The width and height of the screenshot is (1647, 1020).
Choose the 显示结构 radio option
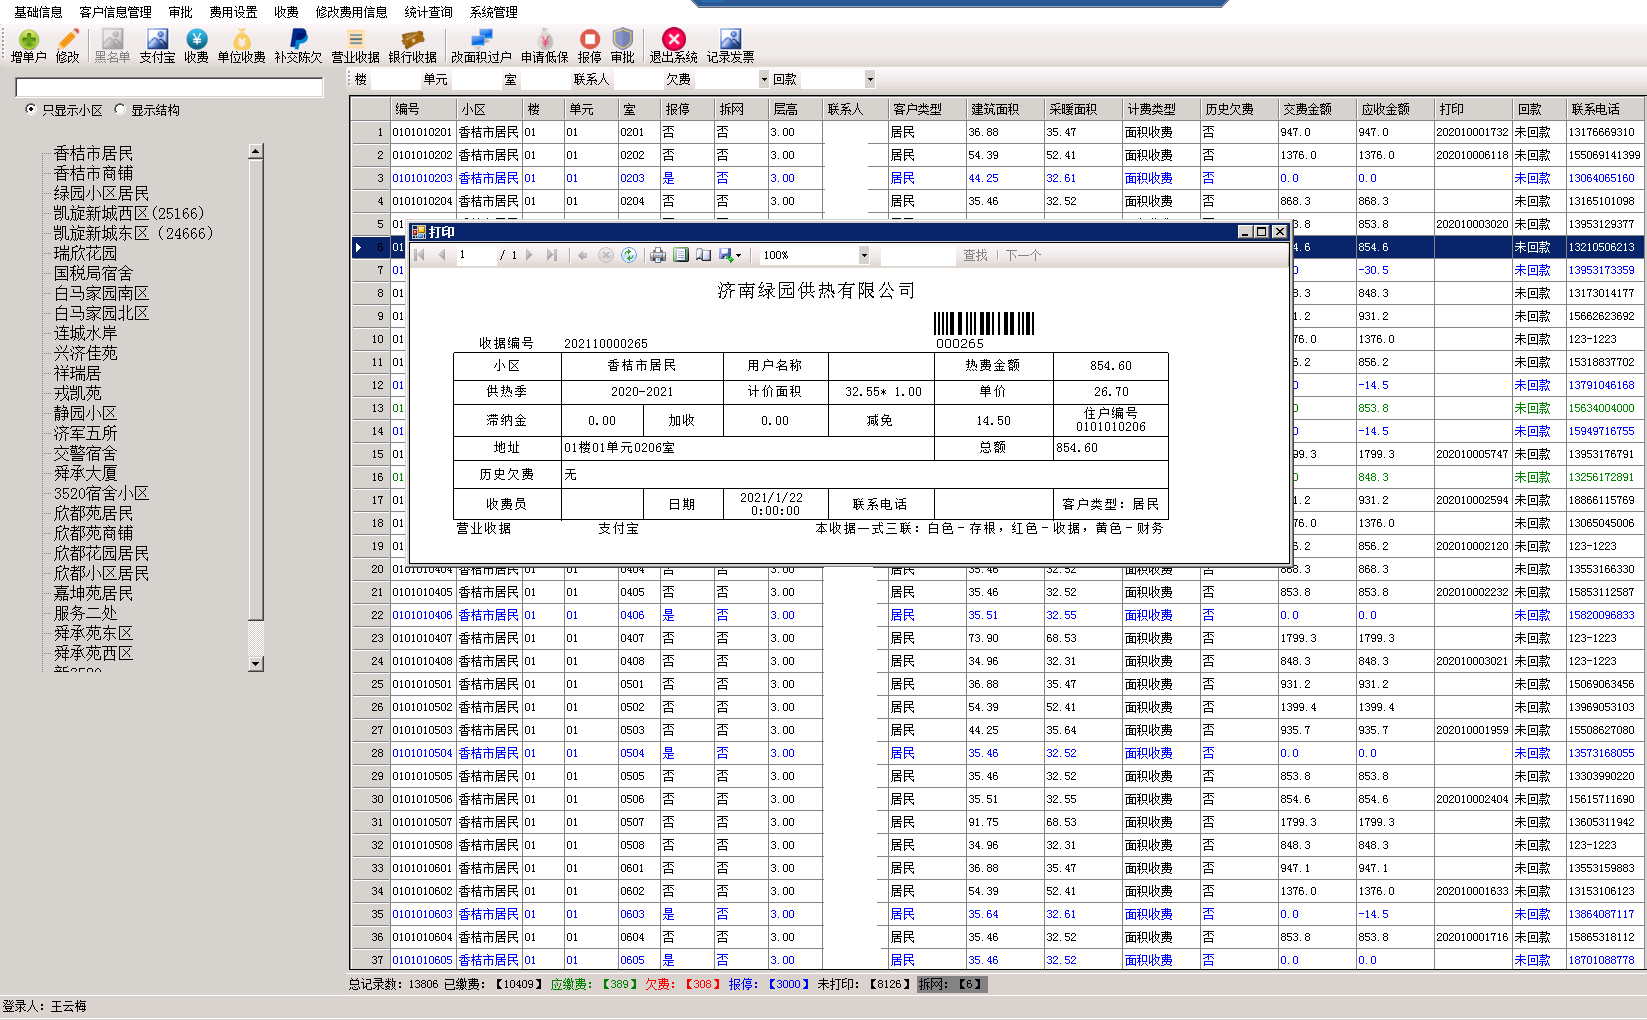119,109
